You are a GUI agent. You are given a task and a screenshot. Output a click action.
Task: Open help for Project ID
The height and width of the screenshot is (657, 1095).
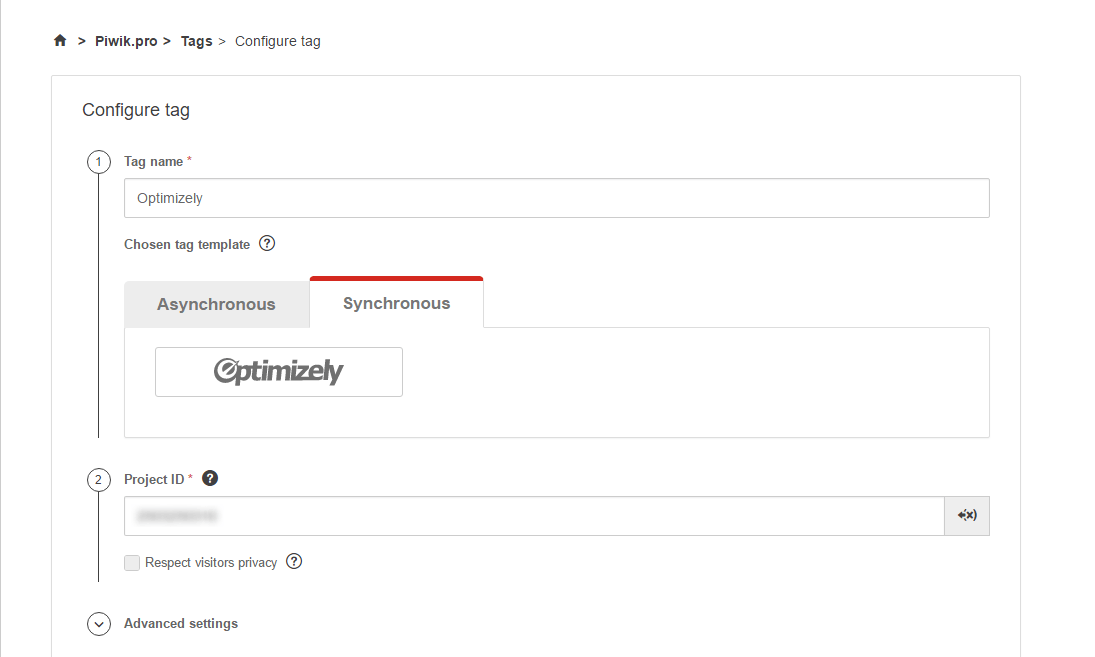209,478
